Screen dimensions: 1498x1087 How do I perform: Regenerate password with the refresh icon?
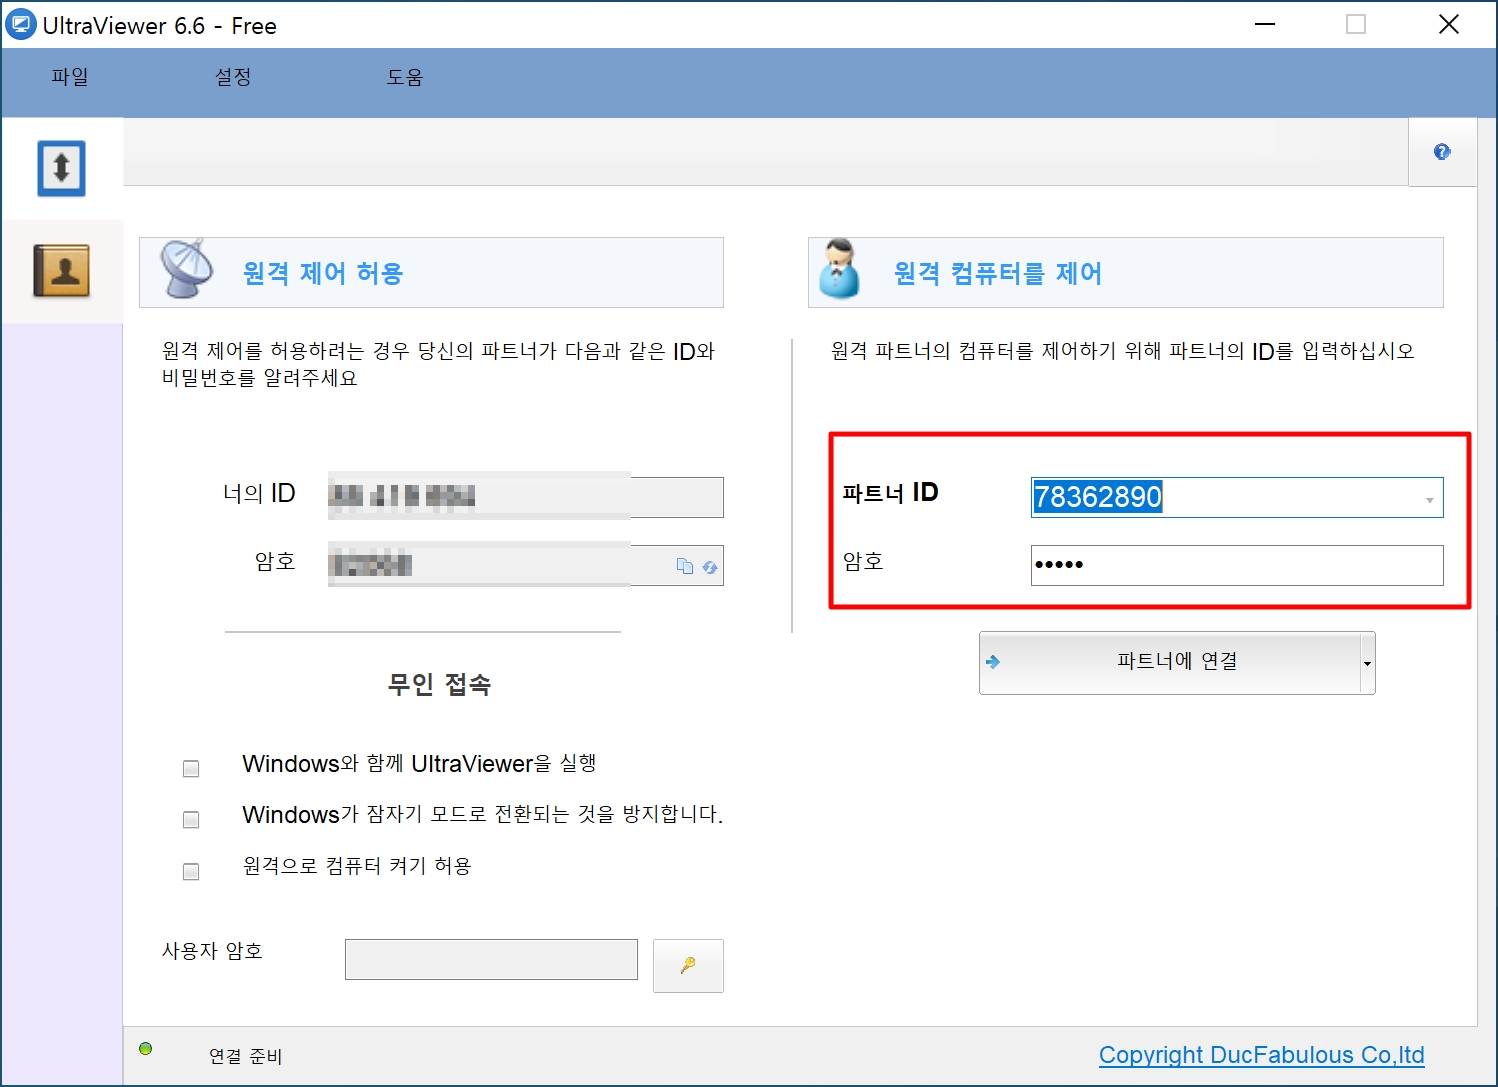(x=710, y=566)
